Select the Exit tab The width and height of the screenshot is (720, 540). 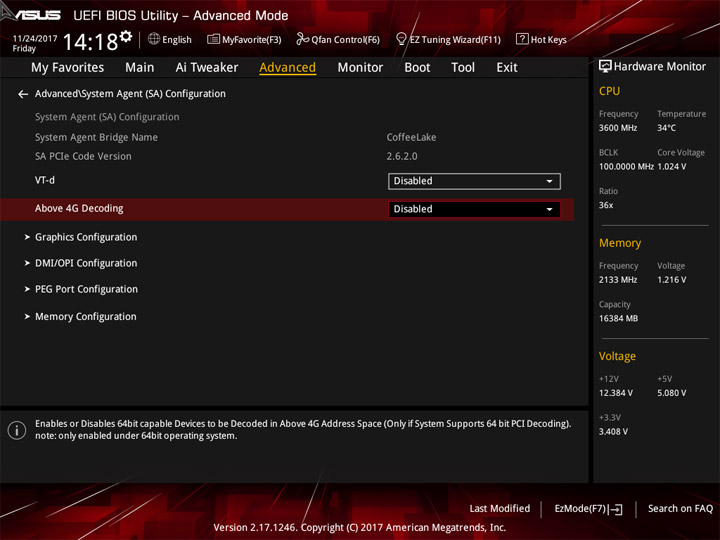506,68
